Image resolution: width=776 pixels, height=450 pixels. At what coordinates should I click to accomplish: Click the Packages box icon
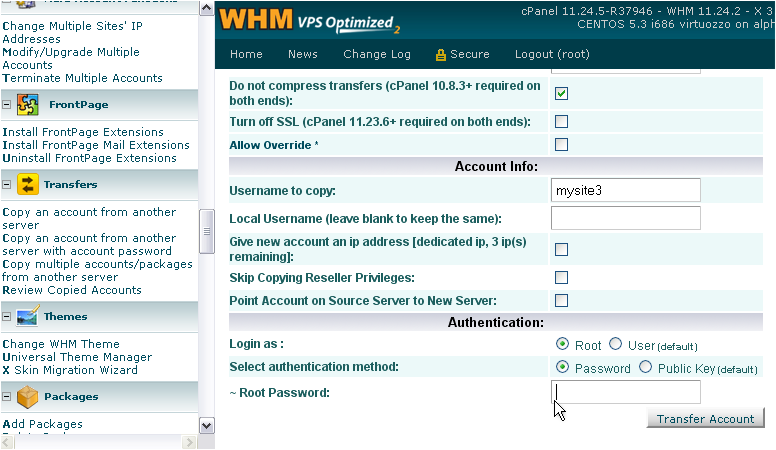[x=28, y=396]
